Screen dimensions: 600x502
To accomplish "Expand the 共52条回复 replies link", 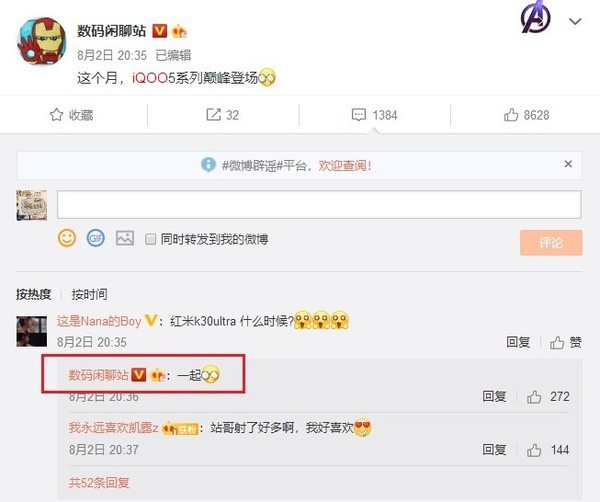I will 99,483.
